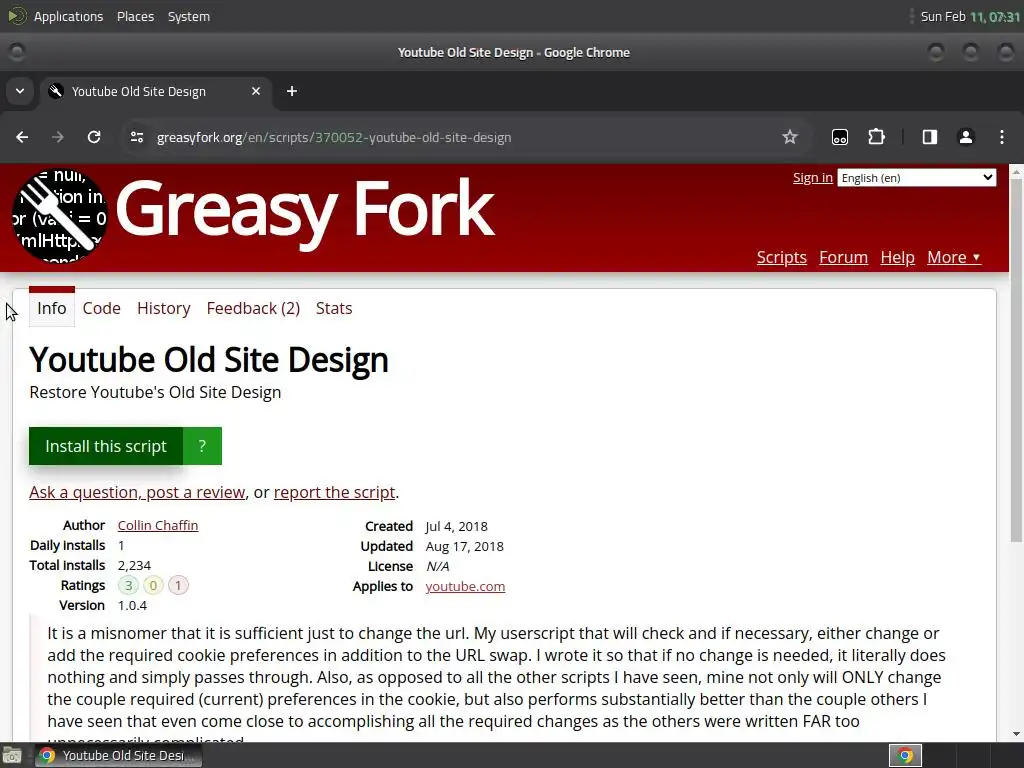
Task: Open the Scripts navigation link
Action: click(782, 257)
